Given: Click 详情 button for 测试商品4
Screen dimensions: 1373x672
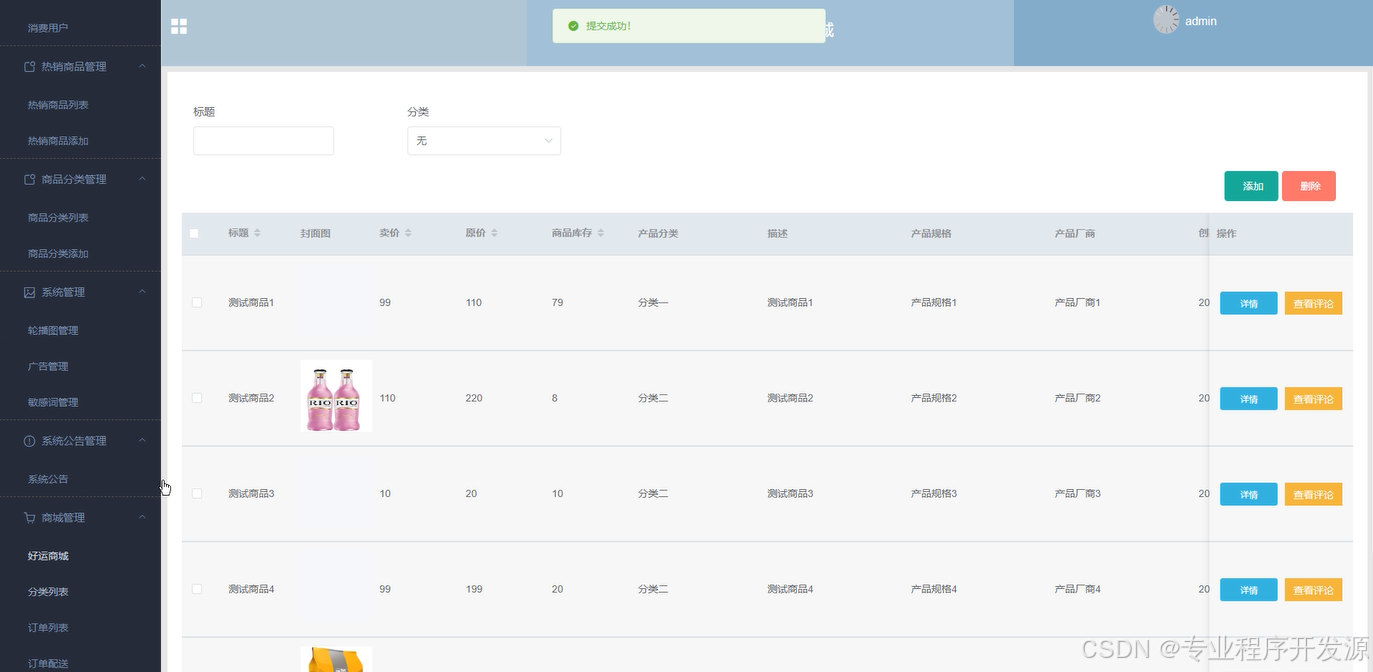Looking at the screenshot, I should pos(1248,590).
